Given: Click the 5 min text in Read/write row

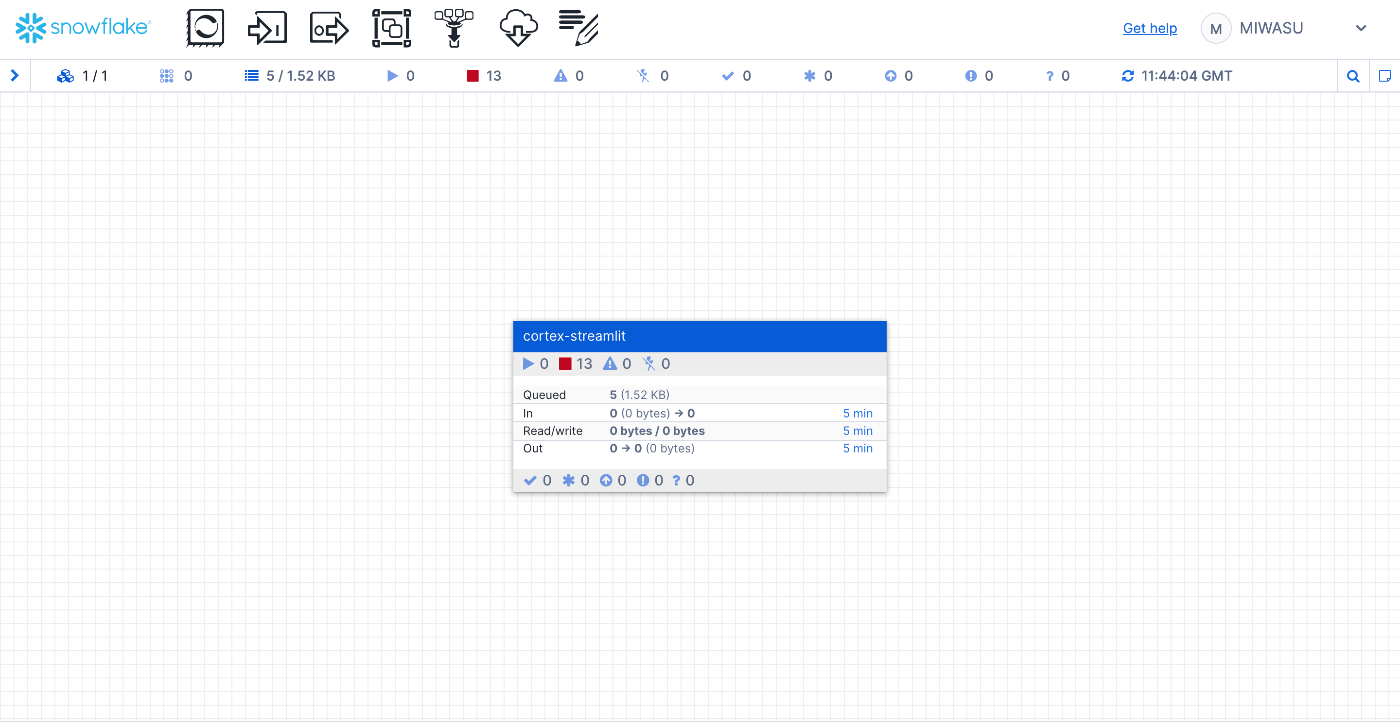Looking at the screenshot, I should point(858,431).
